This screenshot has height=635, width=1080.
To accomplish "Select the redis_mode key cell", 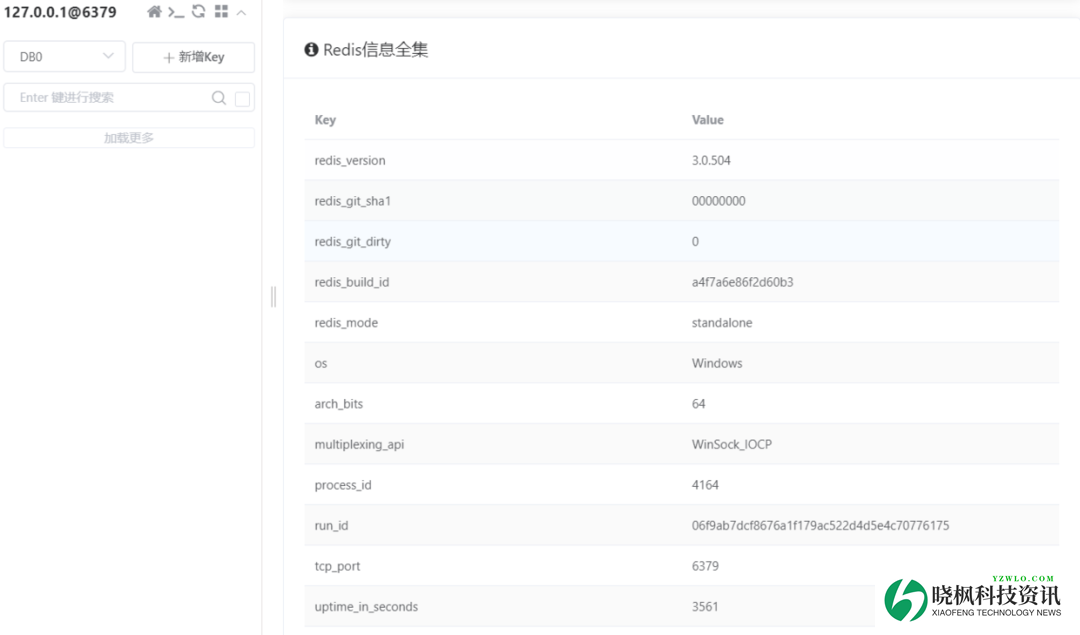I will (x=346, y=323).
